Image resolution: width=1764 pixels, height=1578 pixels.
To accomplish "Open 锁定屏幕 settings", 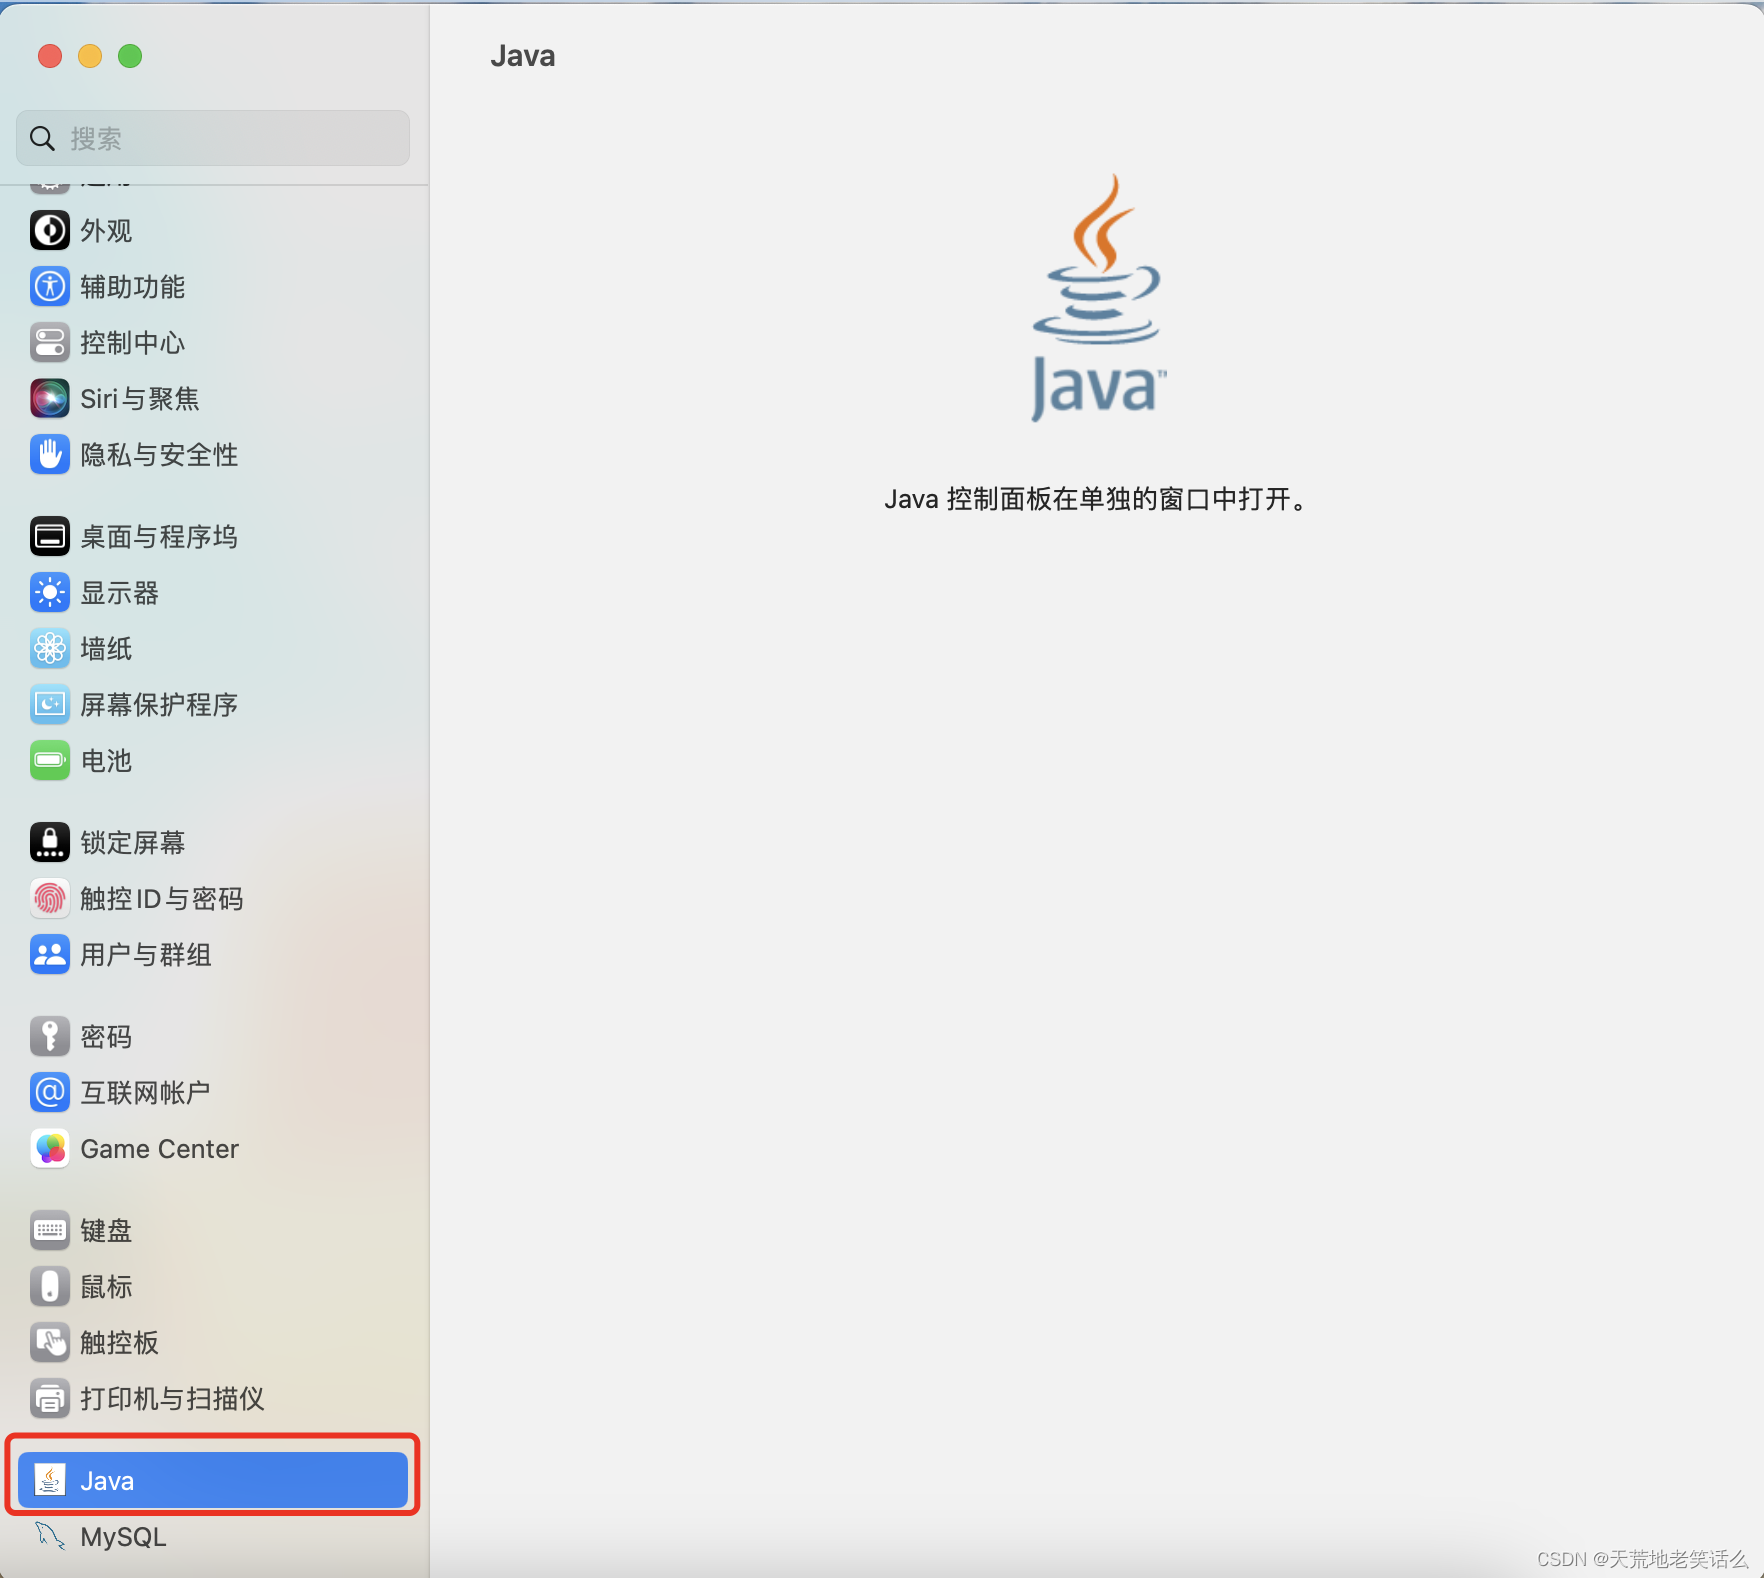I will 132,842.
